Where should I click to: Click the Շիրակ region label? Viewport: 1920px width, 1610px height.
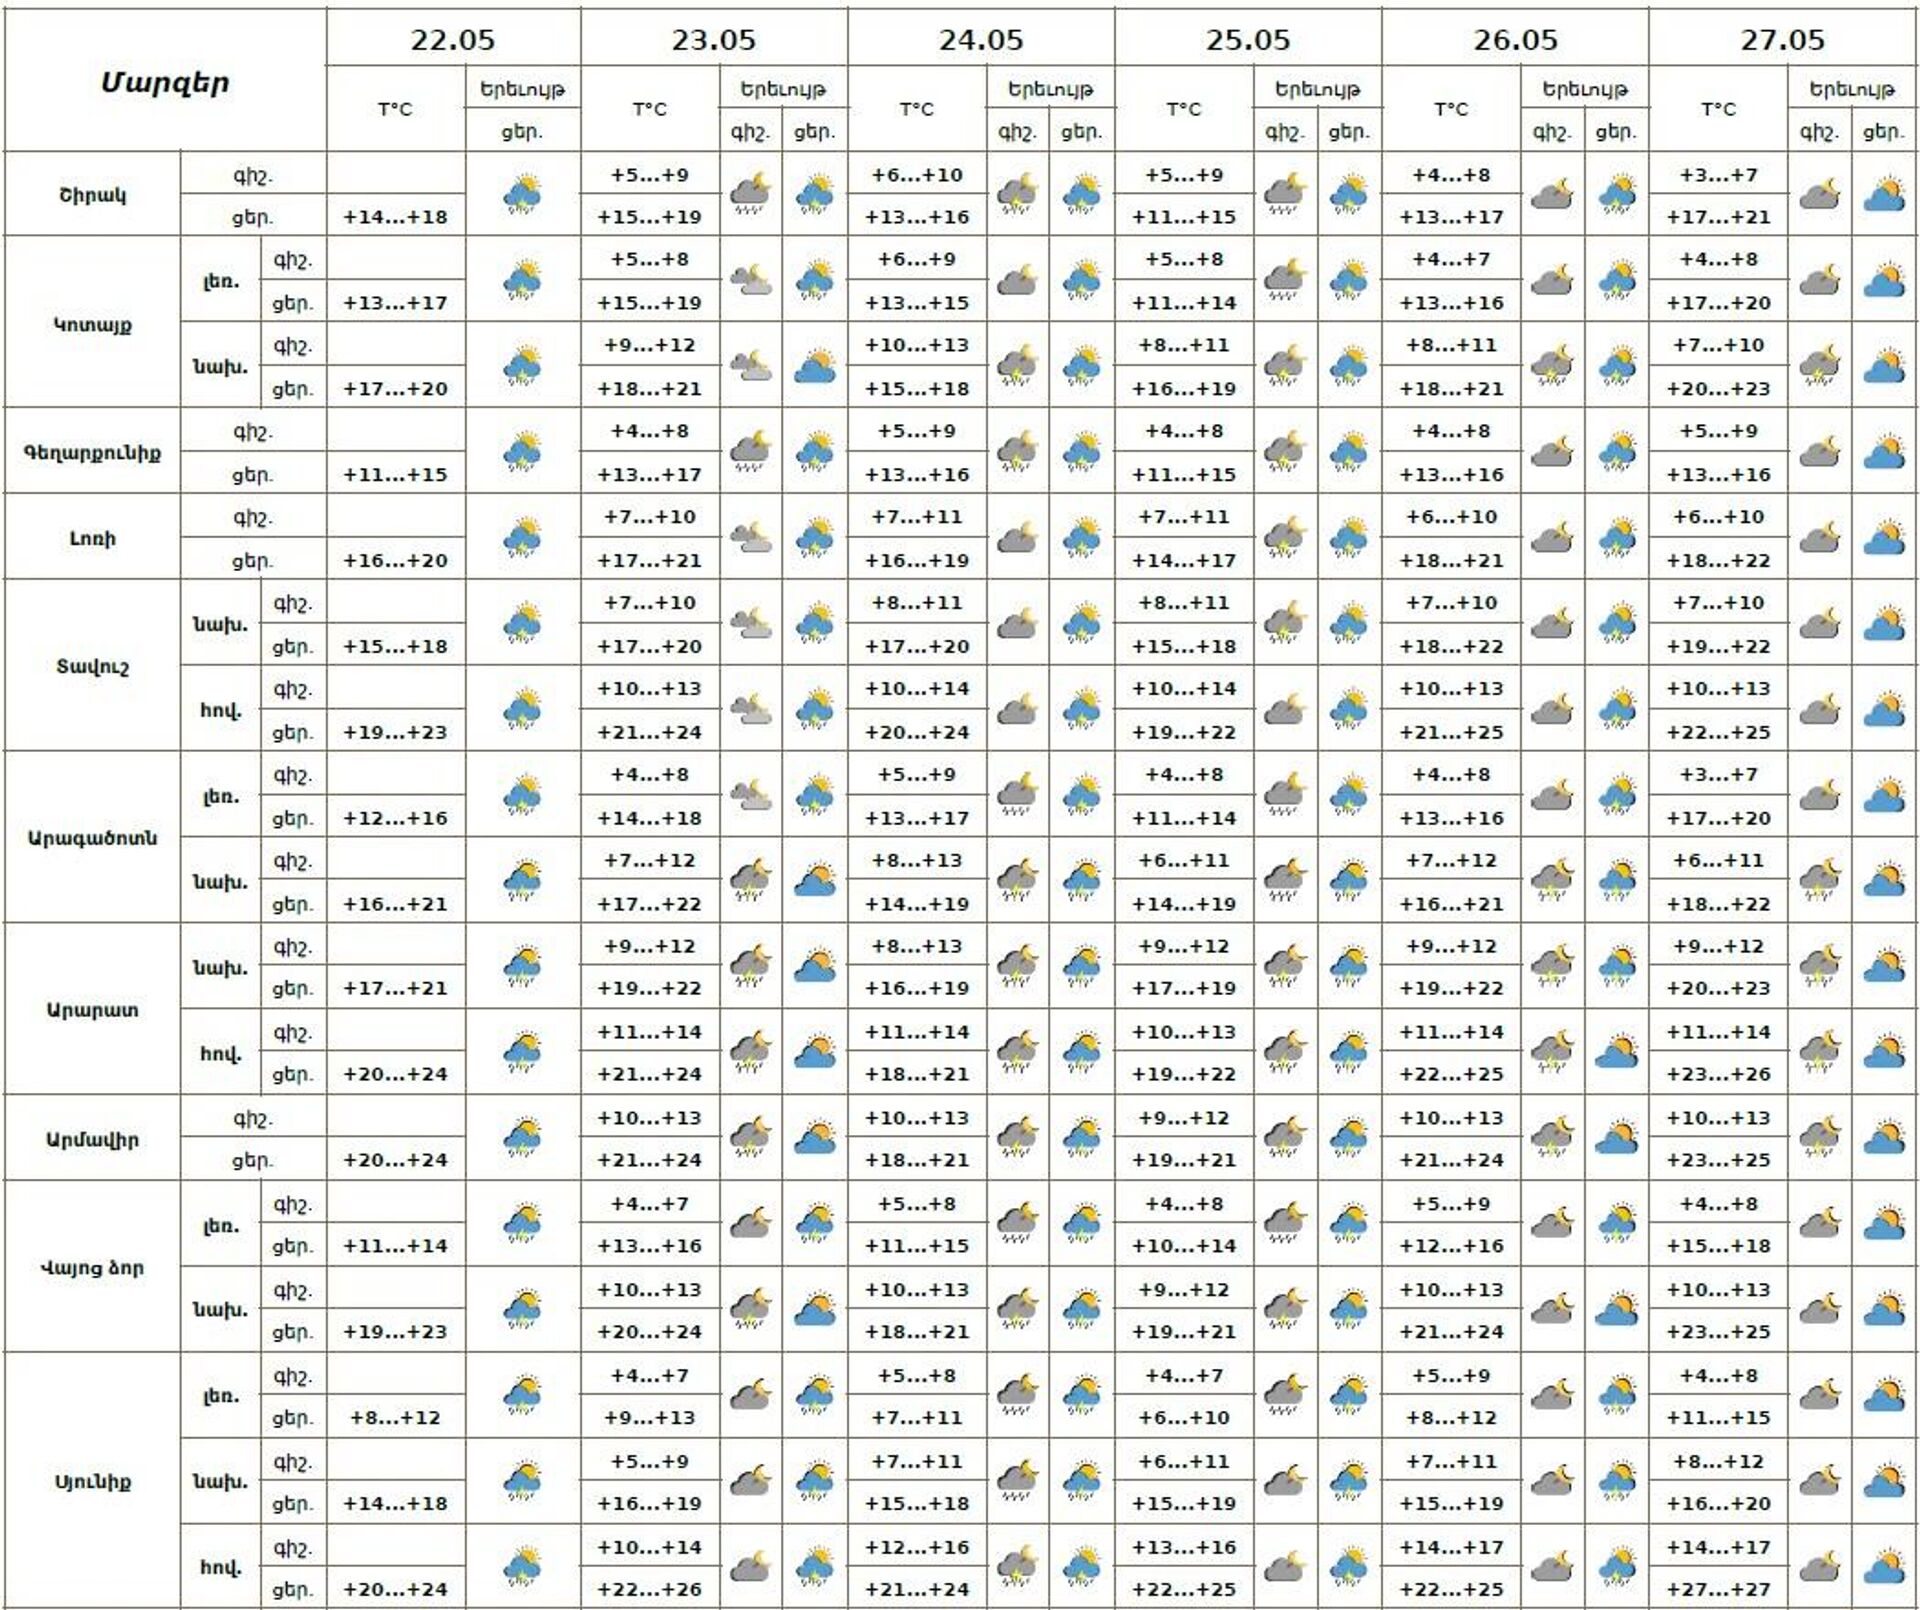(92, 195)
